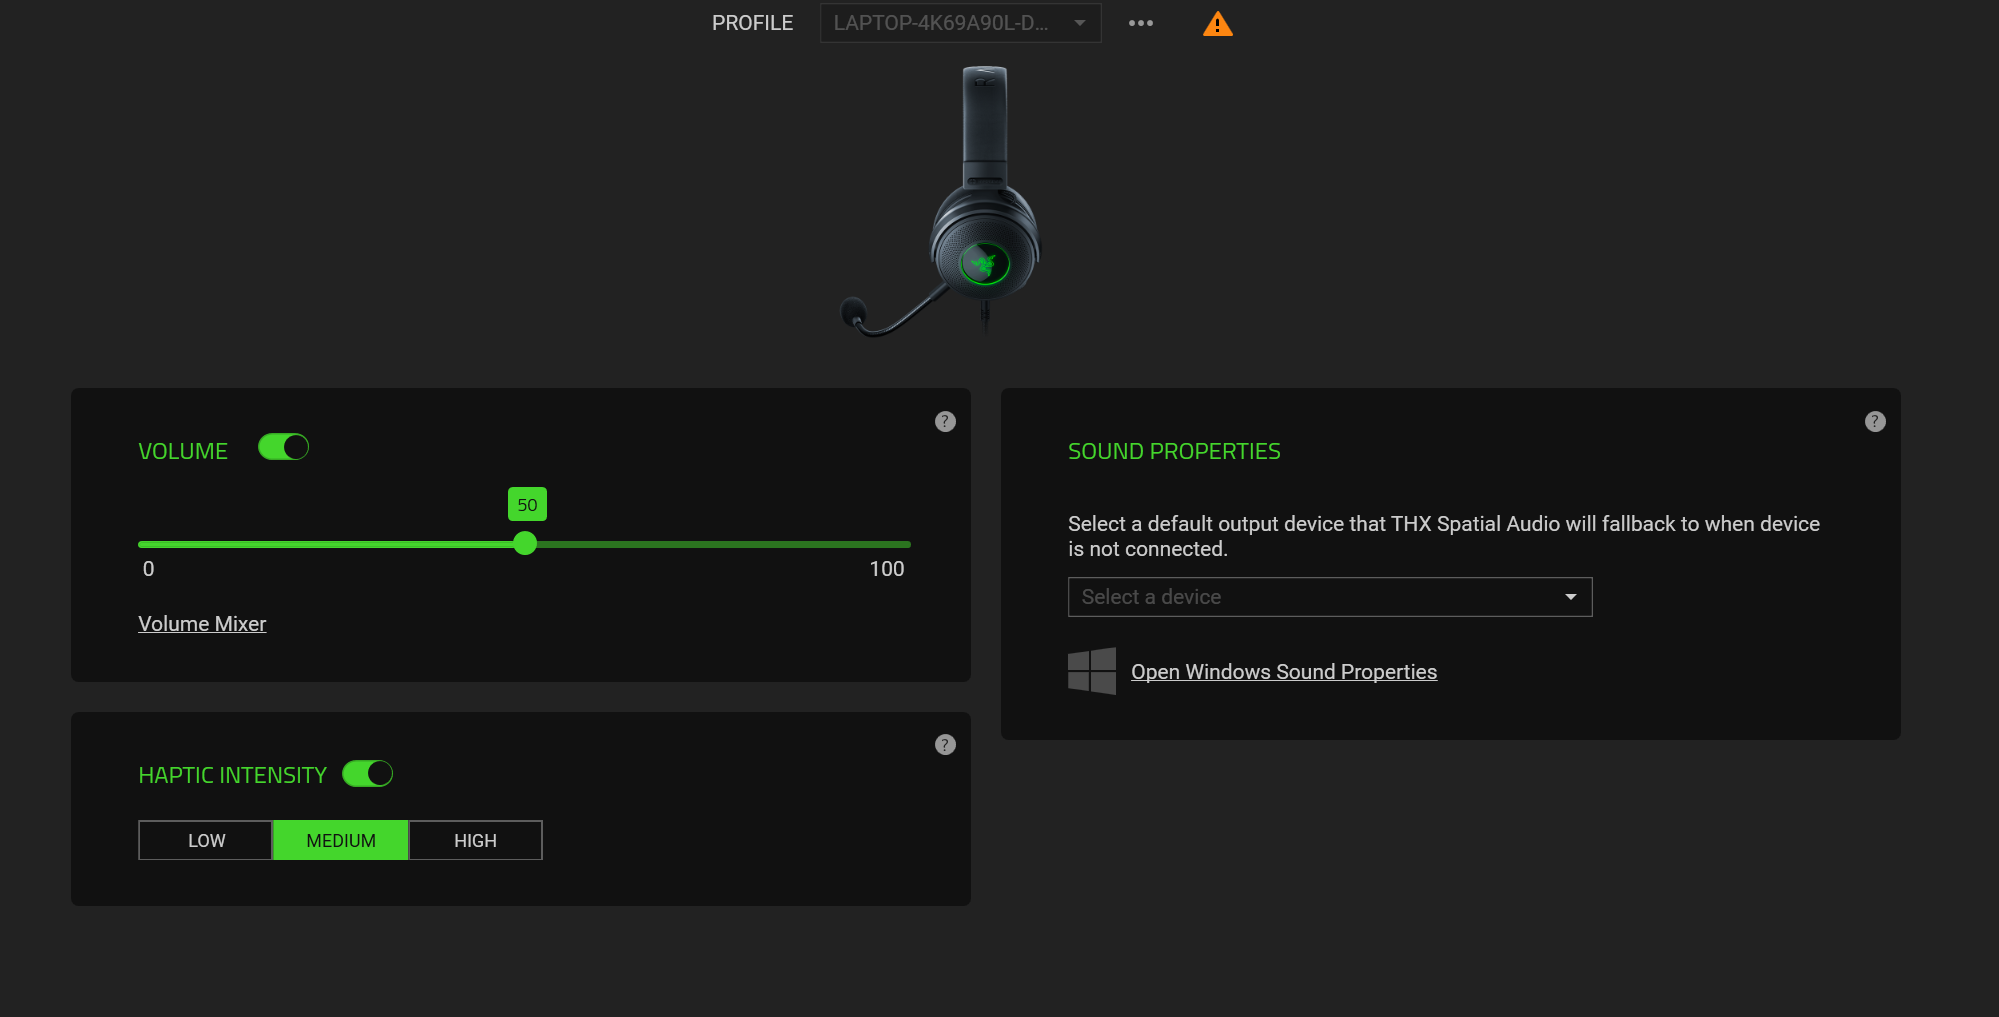Open the three-dot profile options menu

(x=1140, y=23)
